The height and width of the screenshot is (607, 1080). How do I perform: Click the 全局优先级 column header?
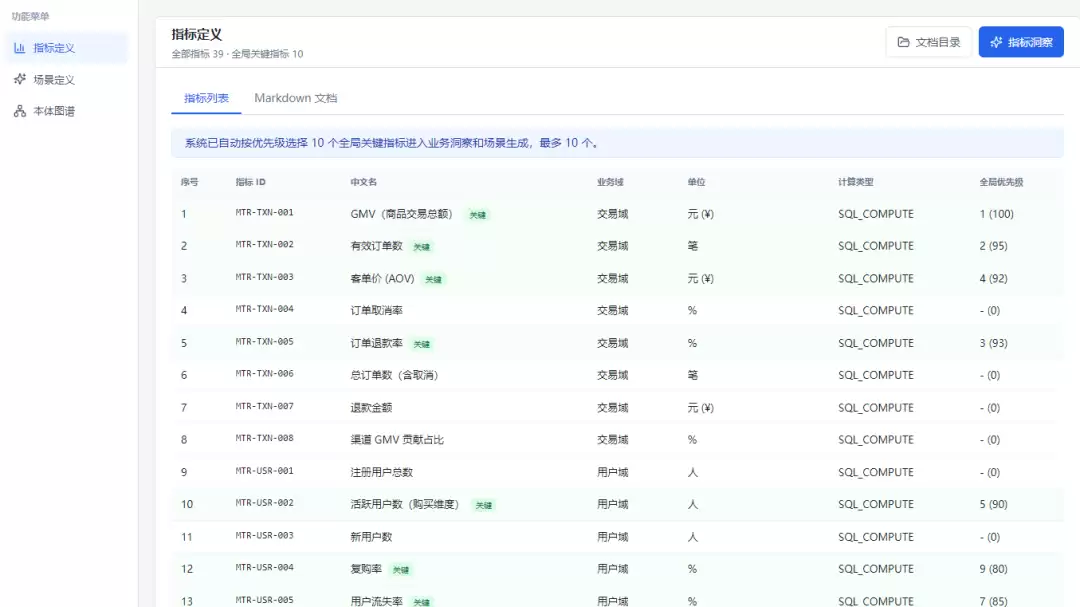pyautogui.click(x=1001, y=182)
